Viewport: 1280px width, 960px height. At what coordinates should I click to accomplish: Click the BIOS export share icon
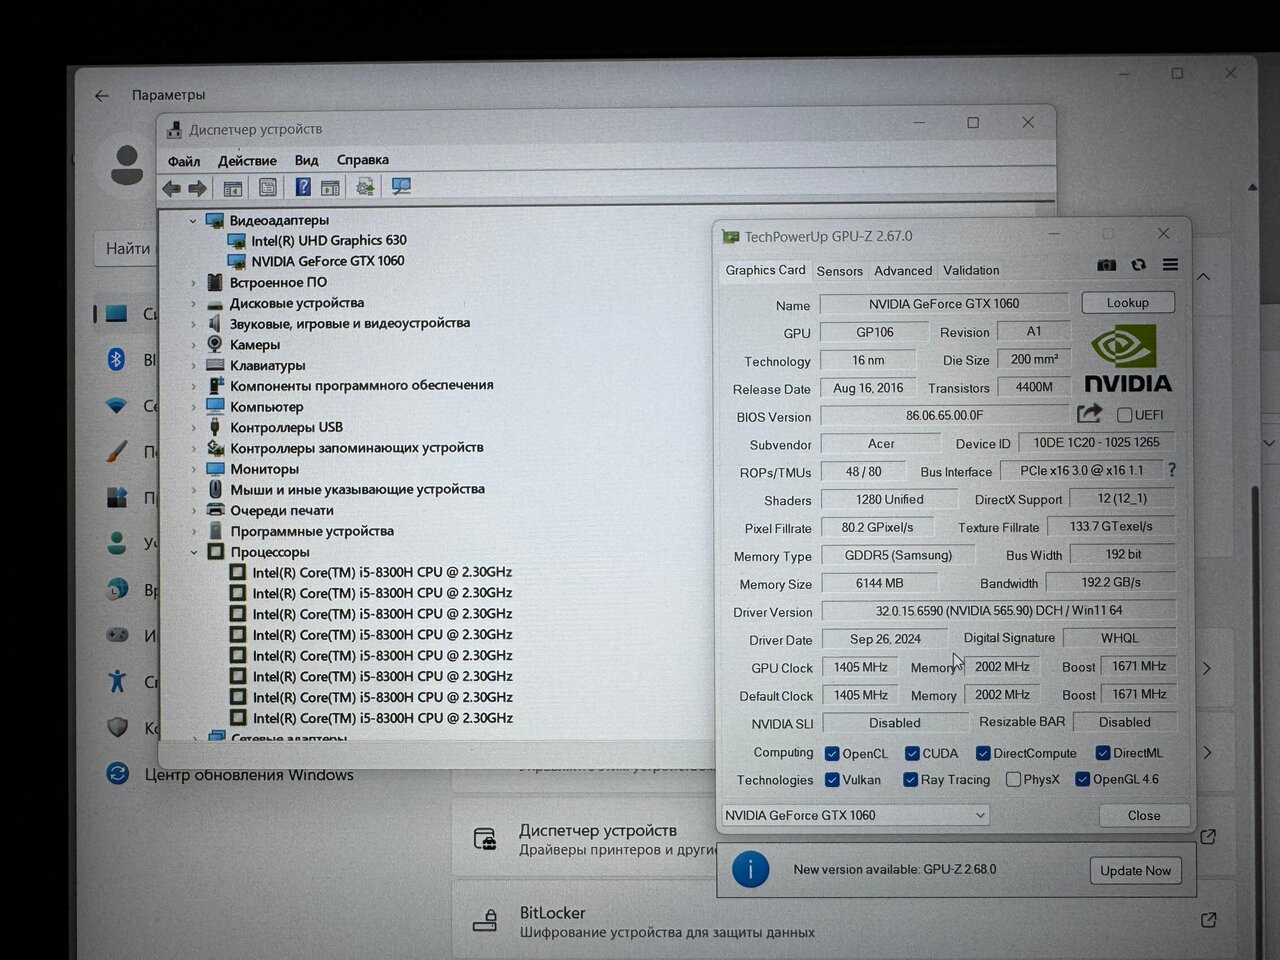click(x=1089, y=413)
